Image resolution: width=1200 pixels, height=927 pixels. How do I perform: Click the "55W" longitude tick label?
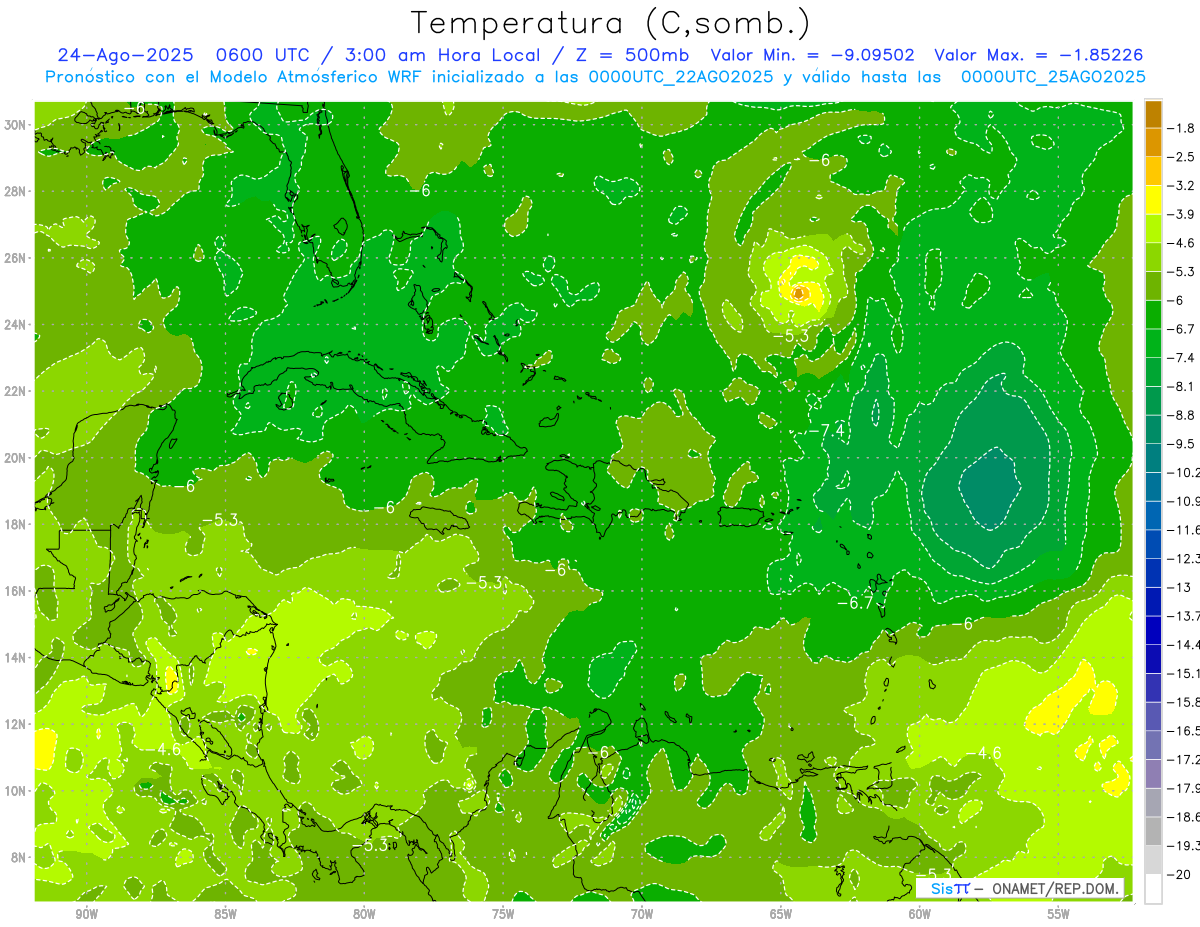pyautogui.click(x=1059, y=914)
